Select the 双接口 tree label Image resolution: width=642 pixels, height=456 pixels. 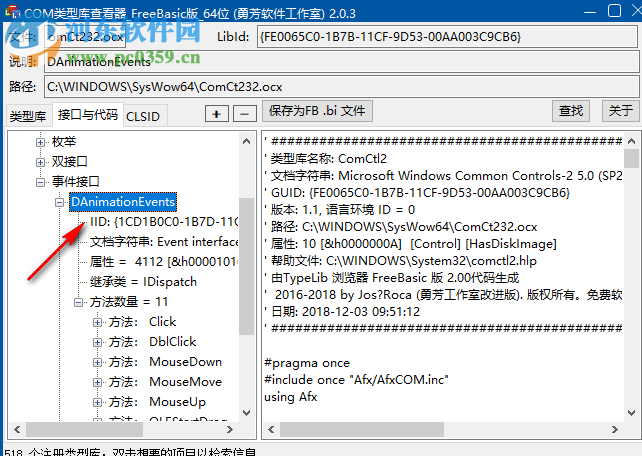(x=70, y=162)
